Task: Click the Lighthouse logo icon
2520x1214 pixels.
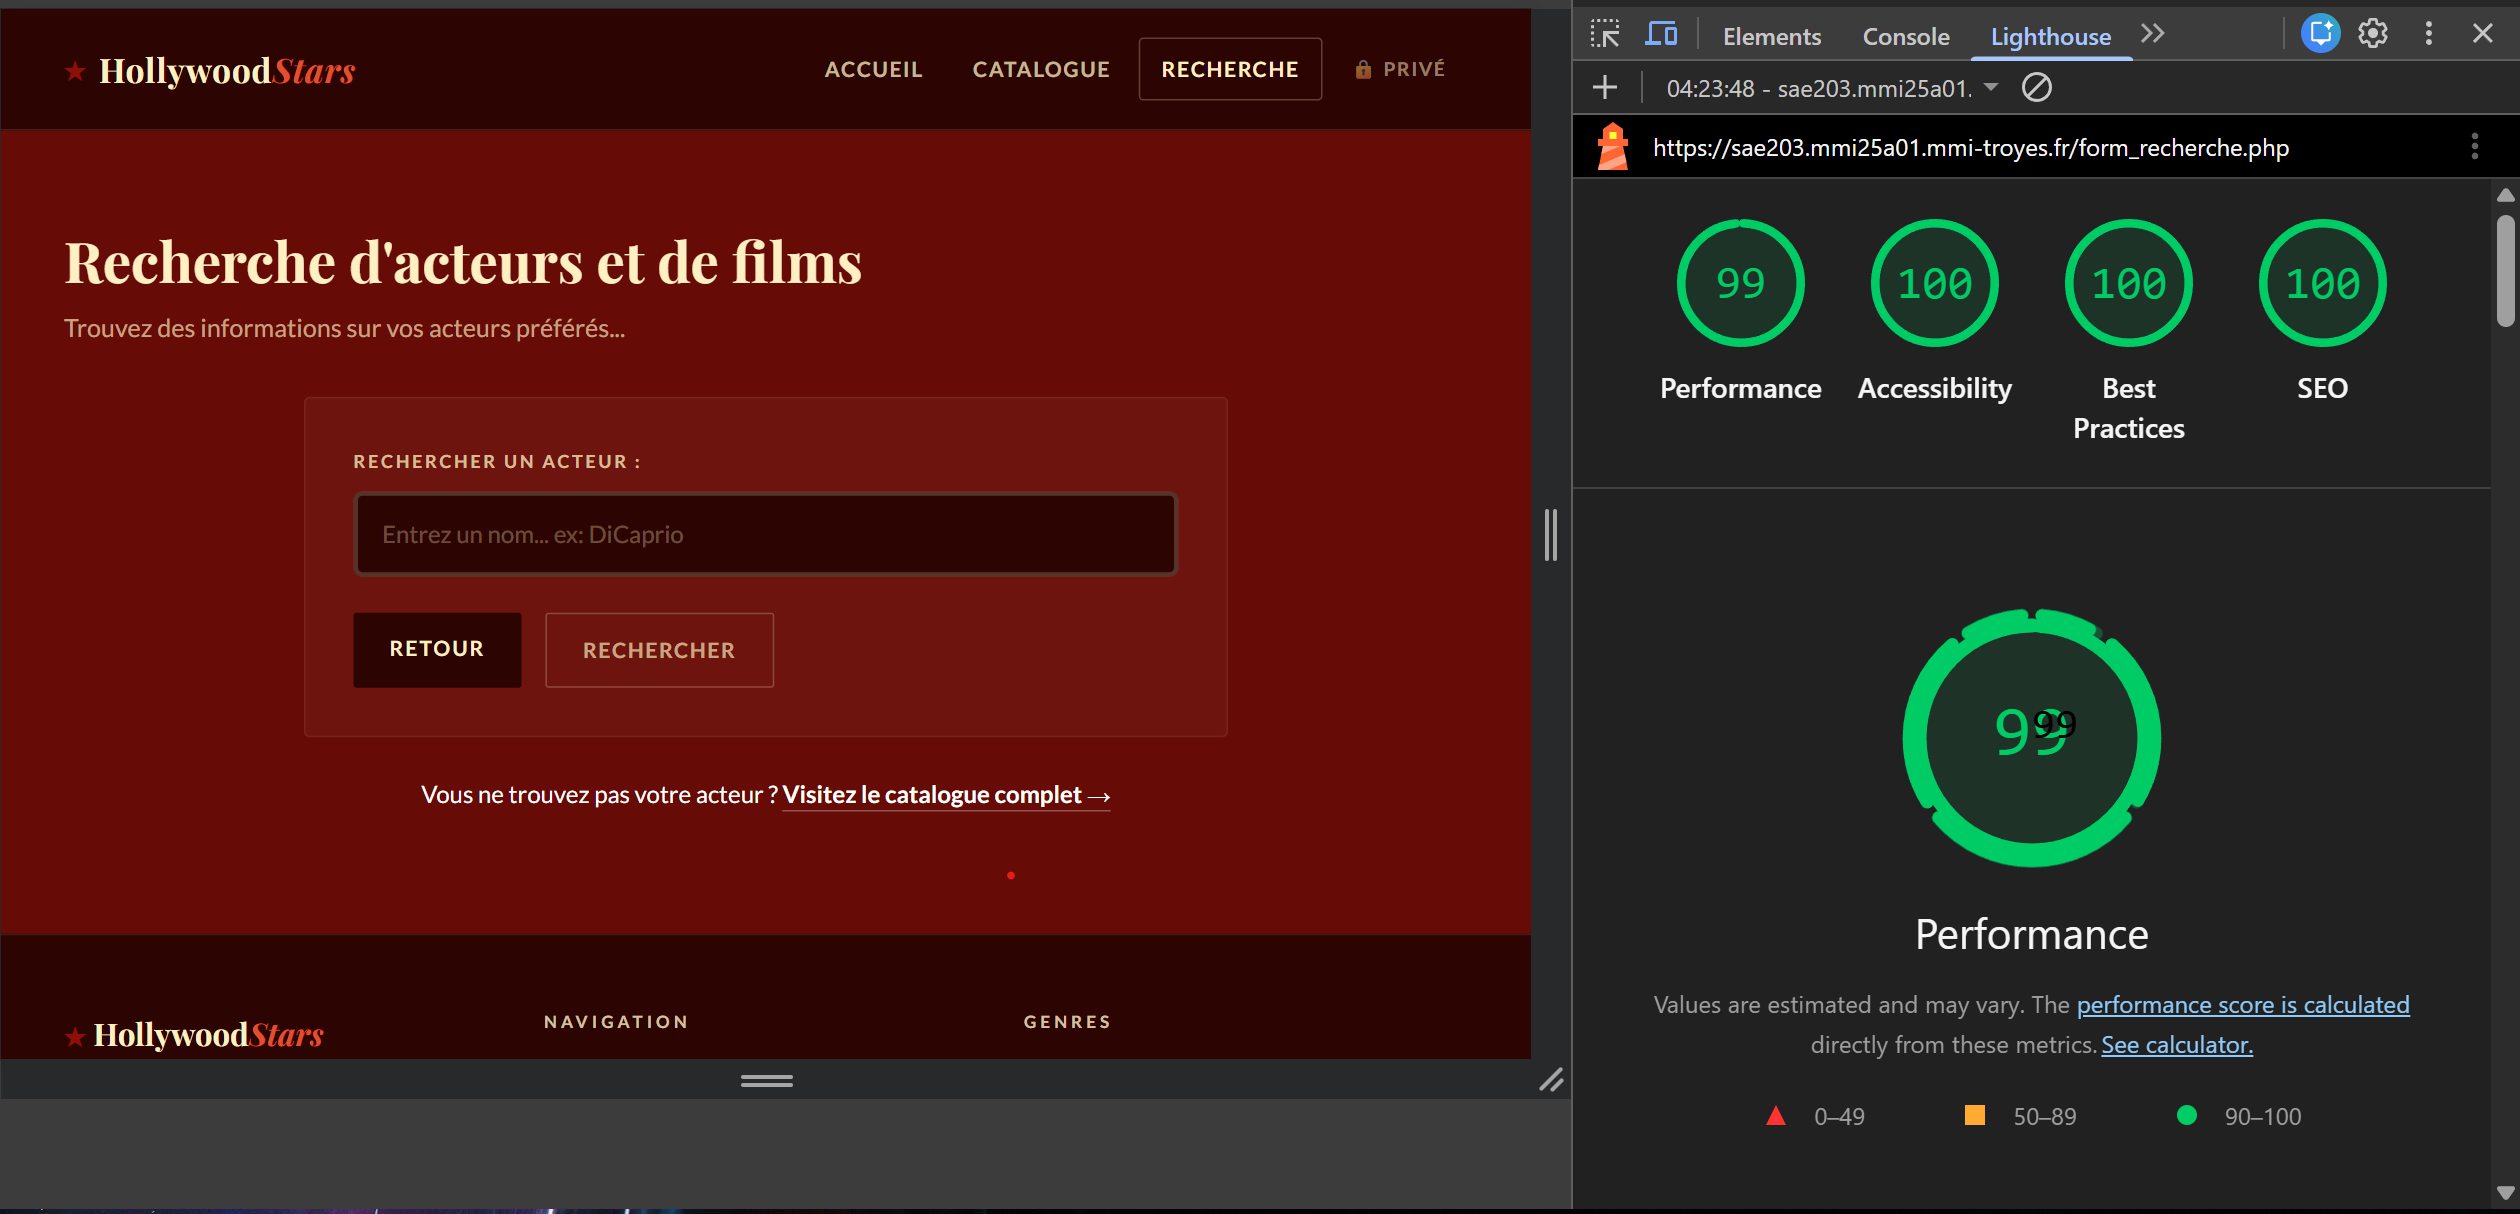Action: click(1612, 147)
